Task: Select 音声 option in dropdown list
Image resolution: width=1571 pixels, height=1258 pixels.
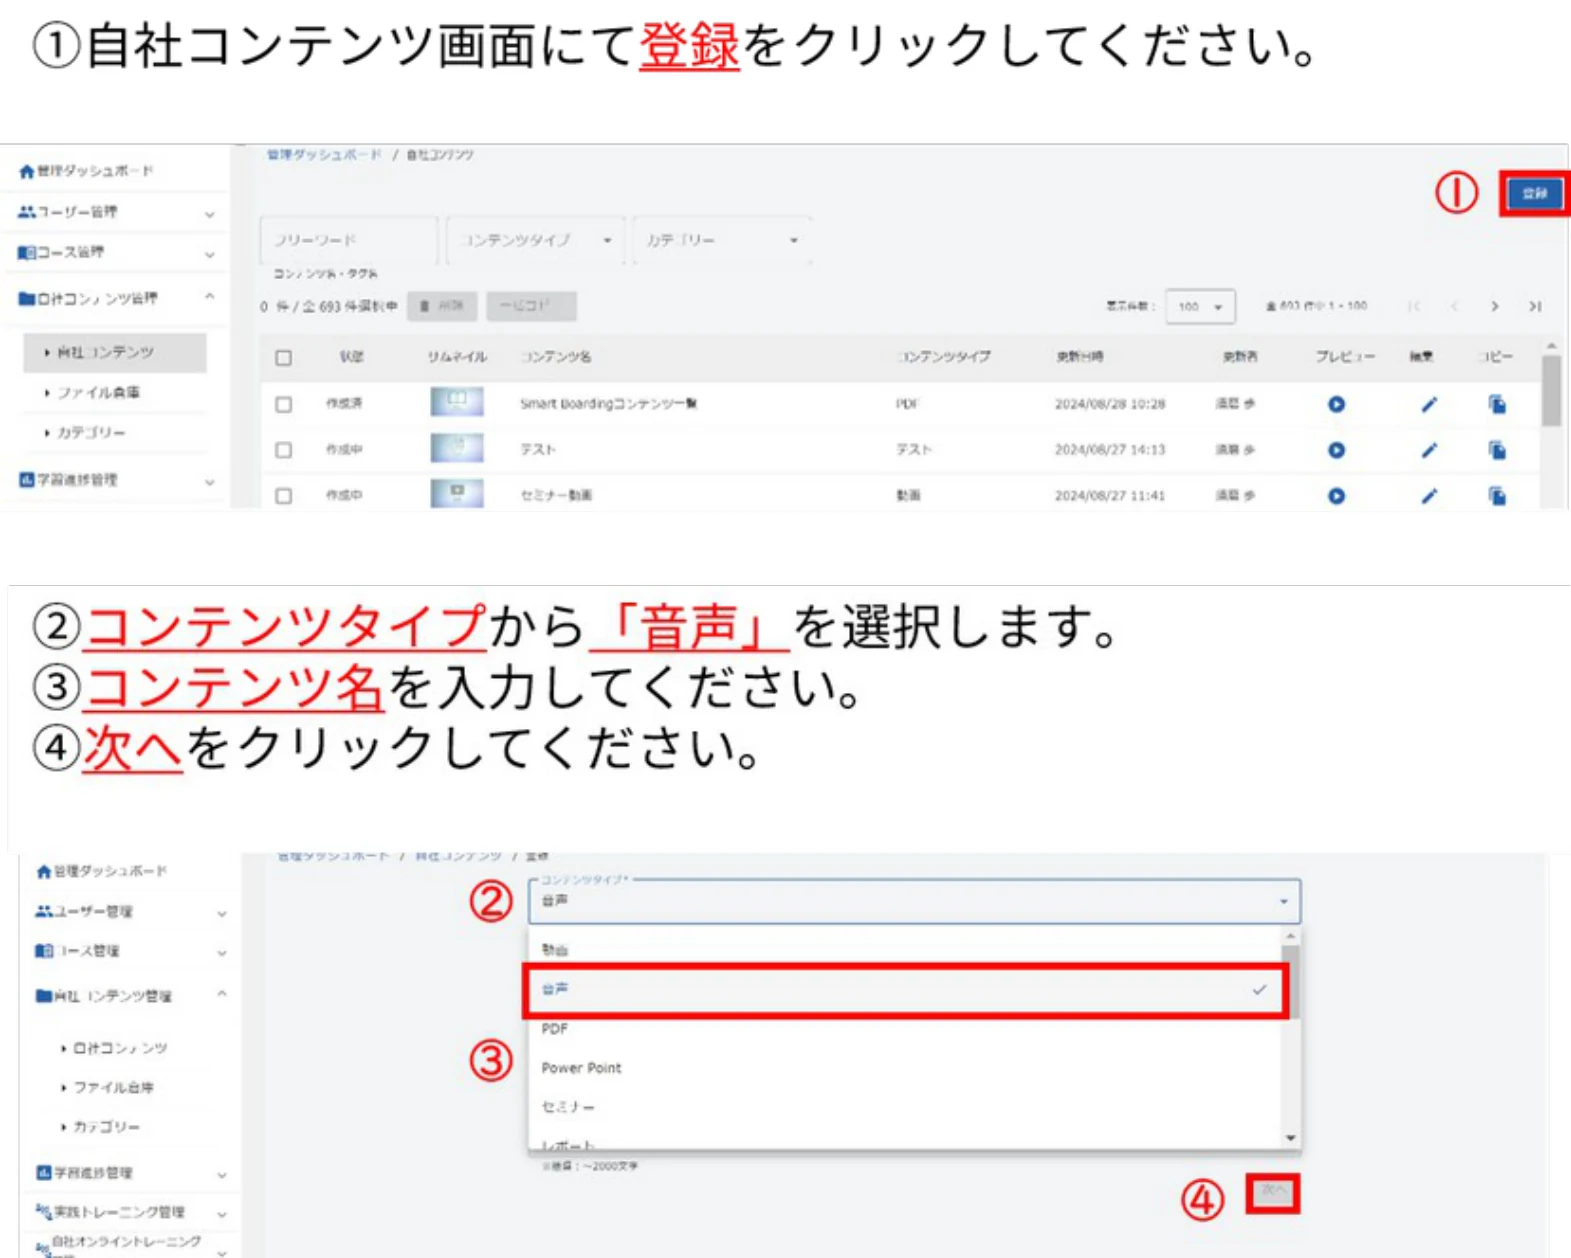Action: (x=906, y=989)
